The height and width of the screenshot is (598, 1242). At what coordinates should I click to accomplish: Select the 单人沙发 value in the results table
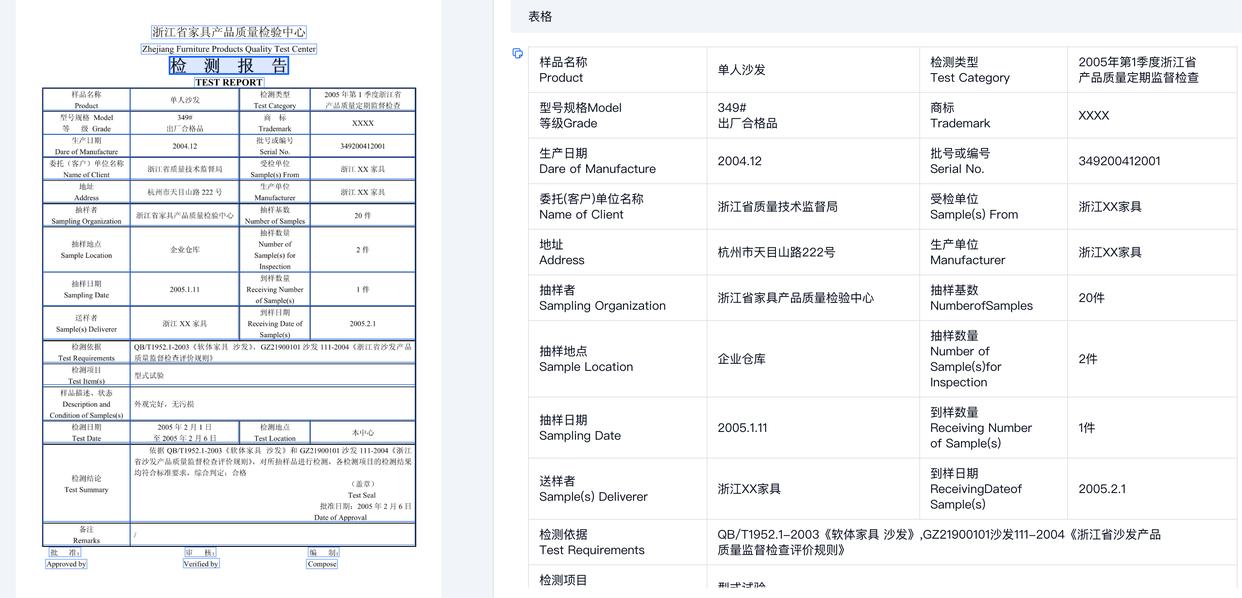point(741,70)
